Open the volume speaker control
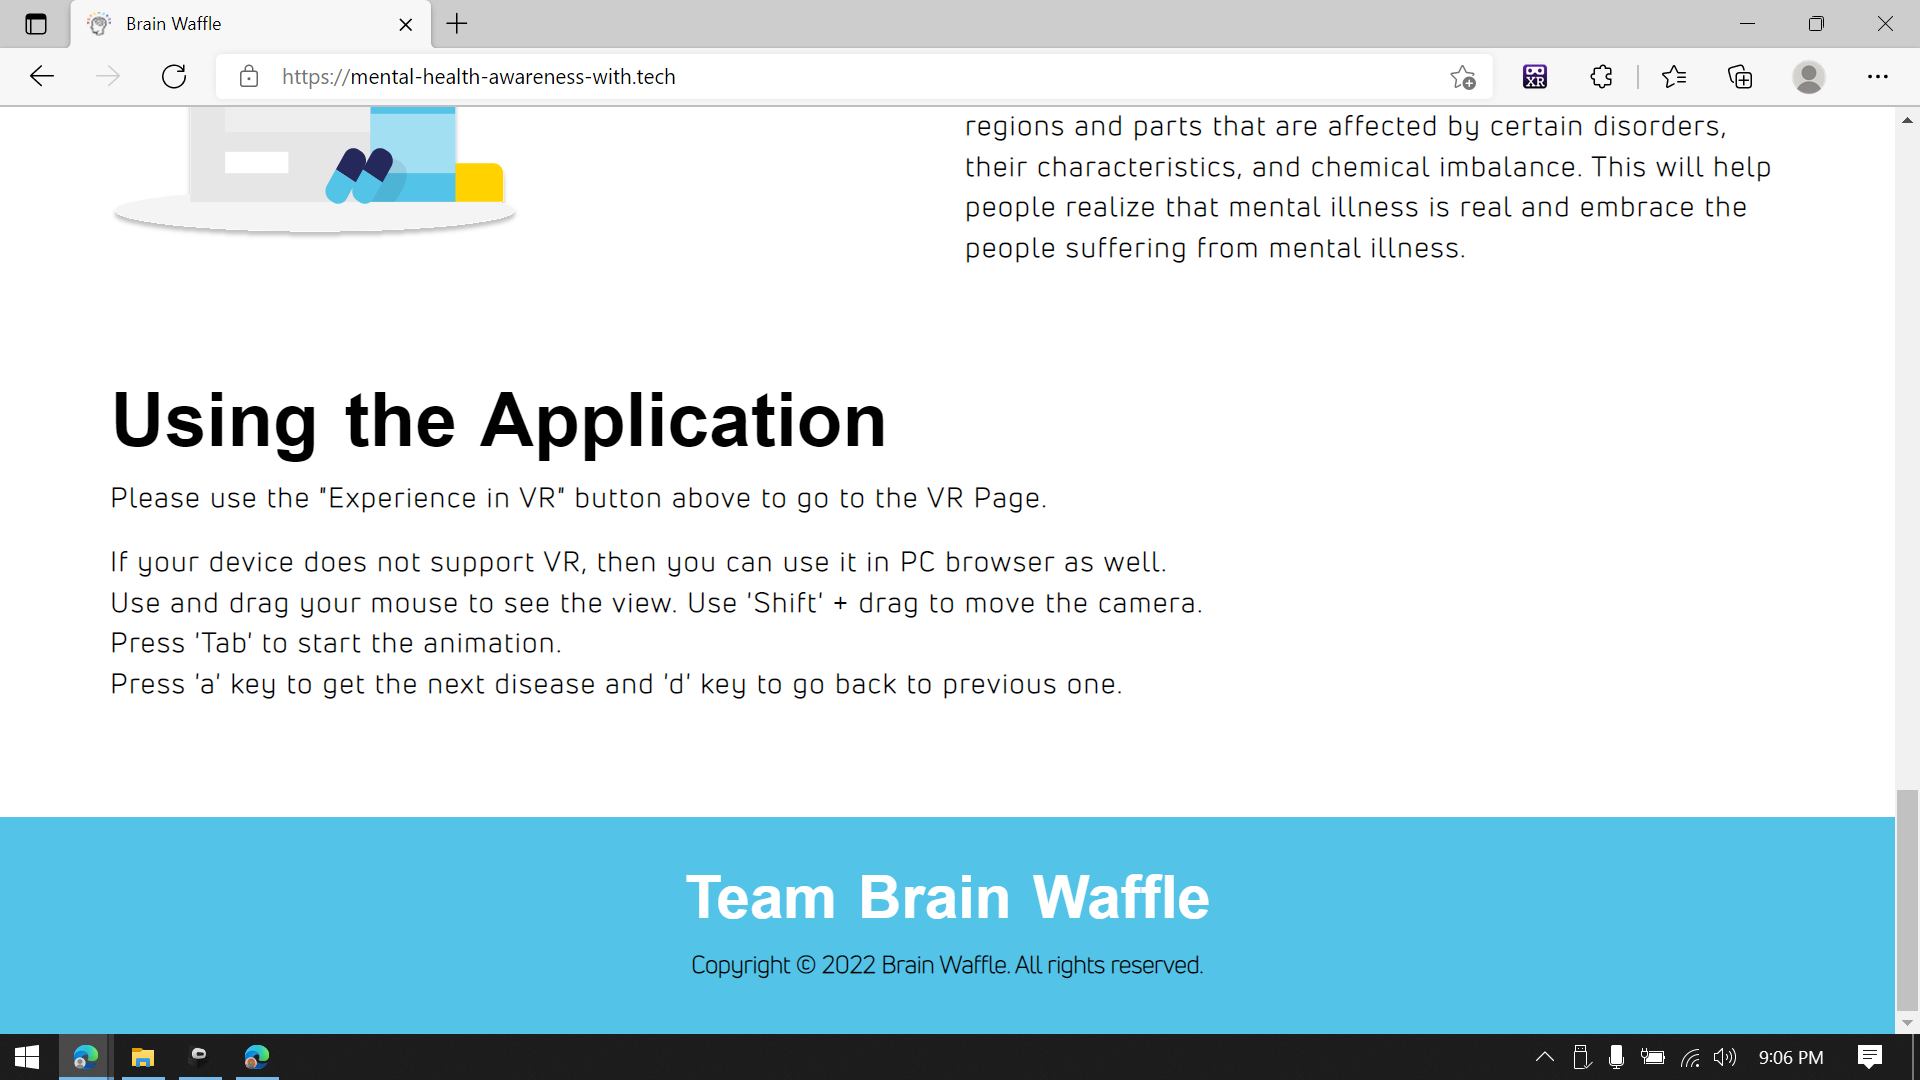This screenshot has height=1080, width=1920. (x=1725, y=1057)
